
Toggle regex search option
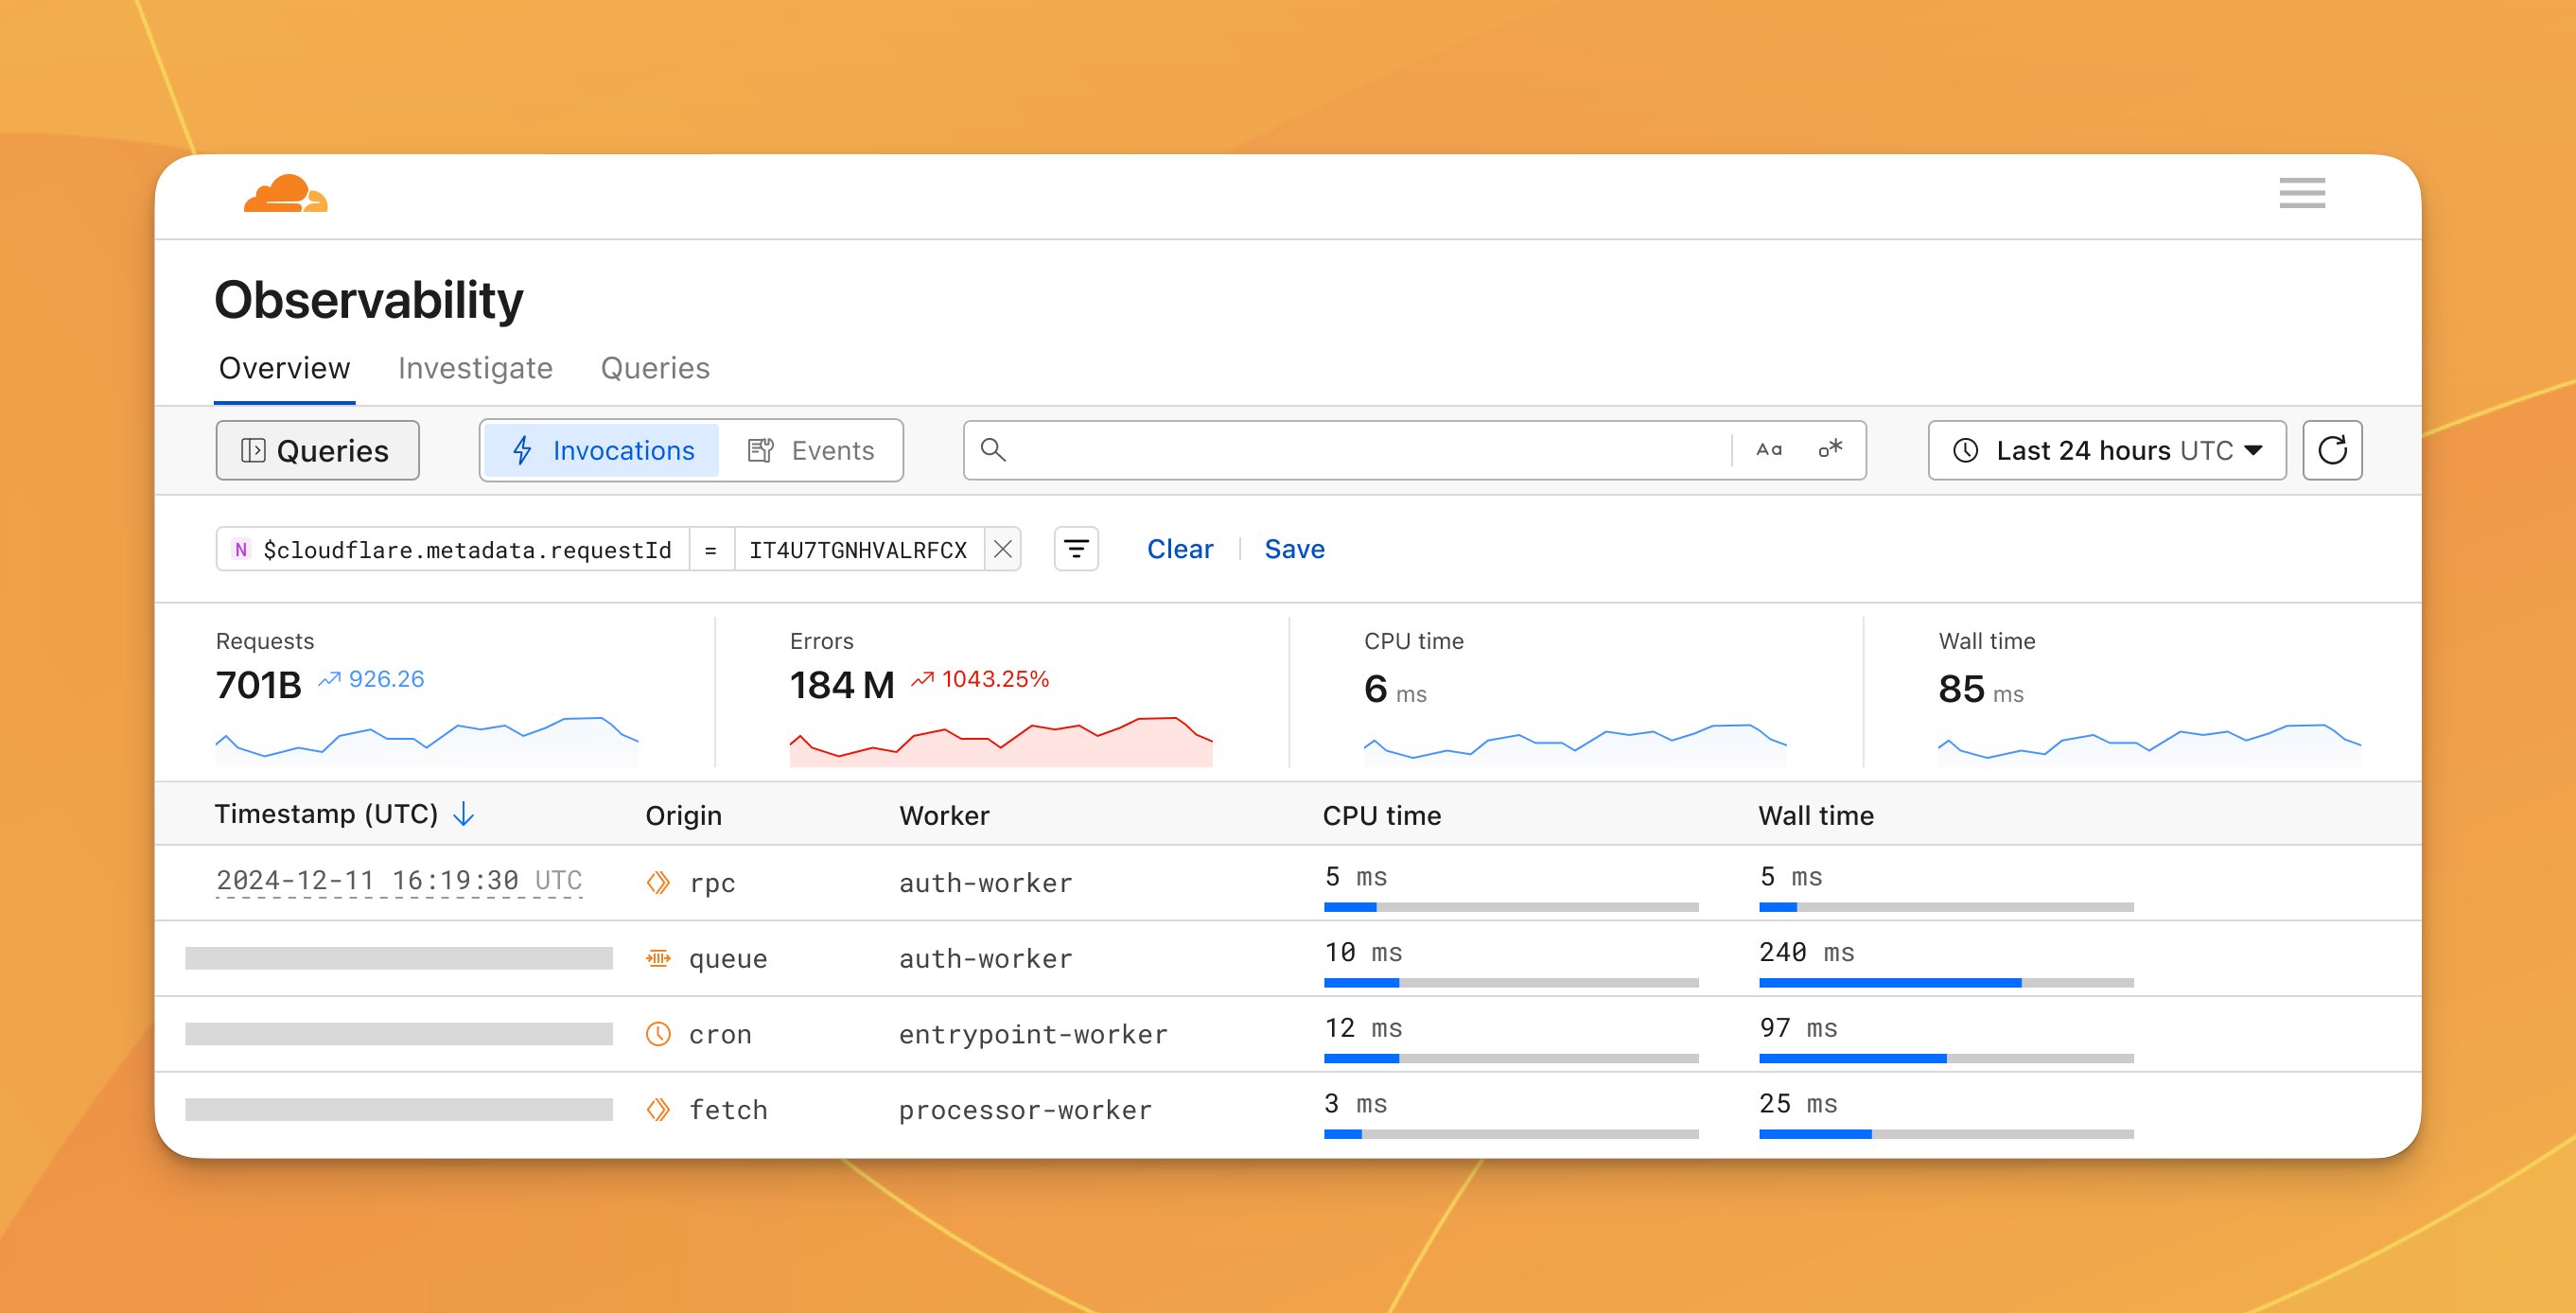click(x=1830, y=449)
